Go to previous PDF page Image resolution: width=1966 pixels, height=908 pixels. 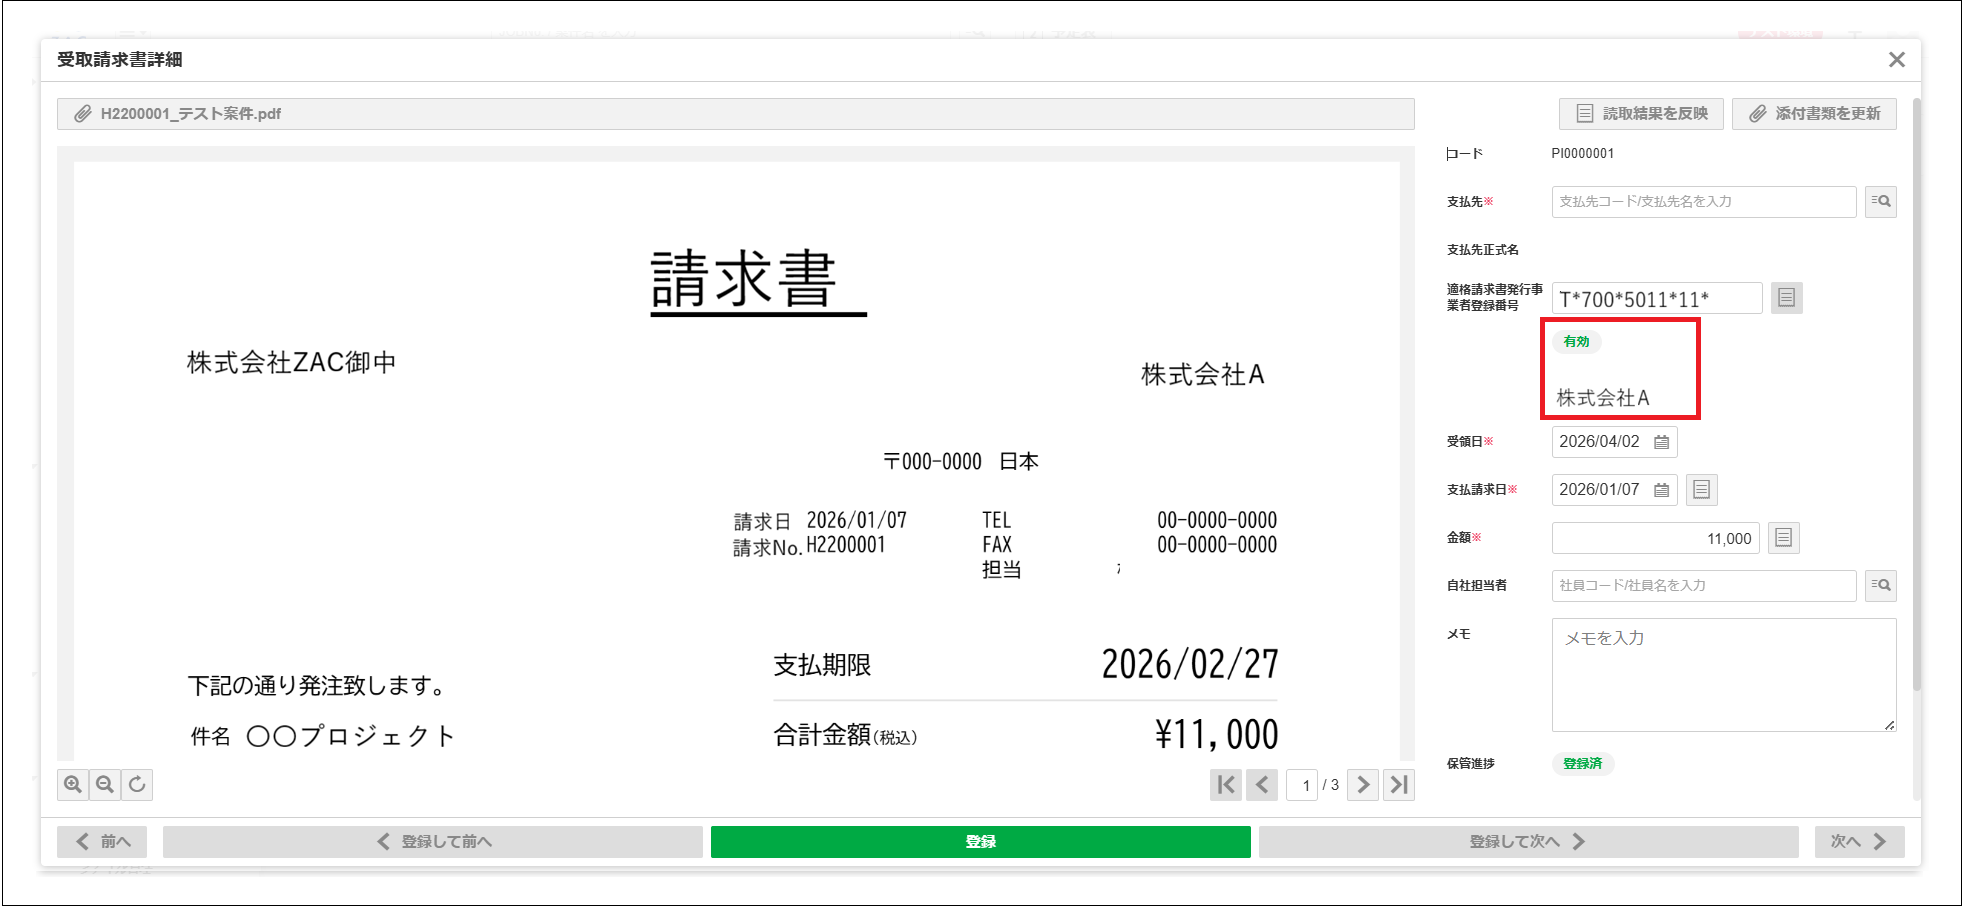[1262, 785]
